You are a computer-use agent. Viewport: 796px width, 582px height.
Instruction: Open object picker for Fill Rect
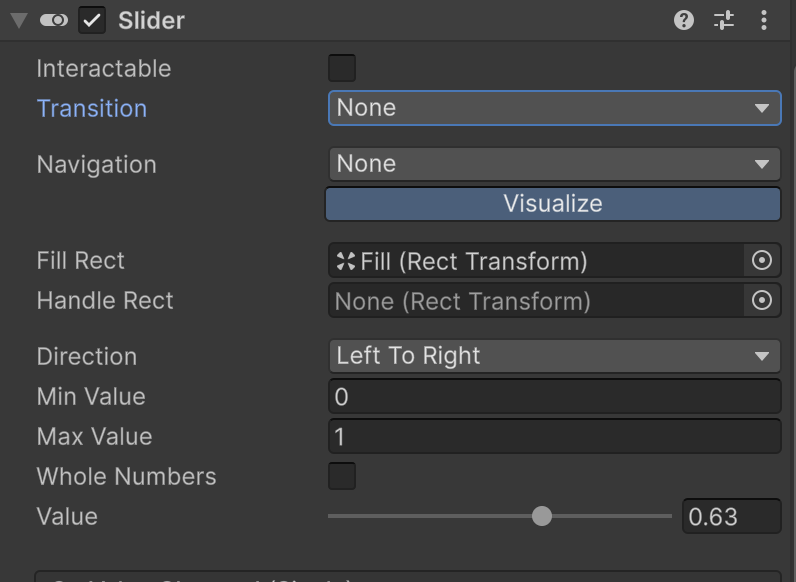762,261
